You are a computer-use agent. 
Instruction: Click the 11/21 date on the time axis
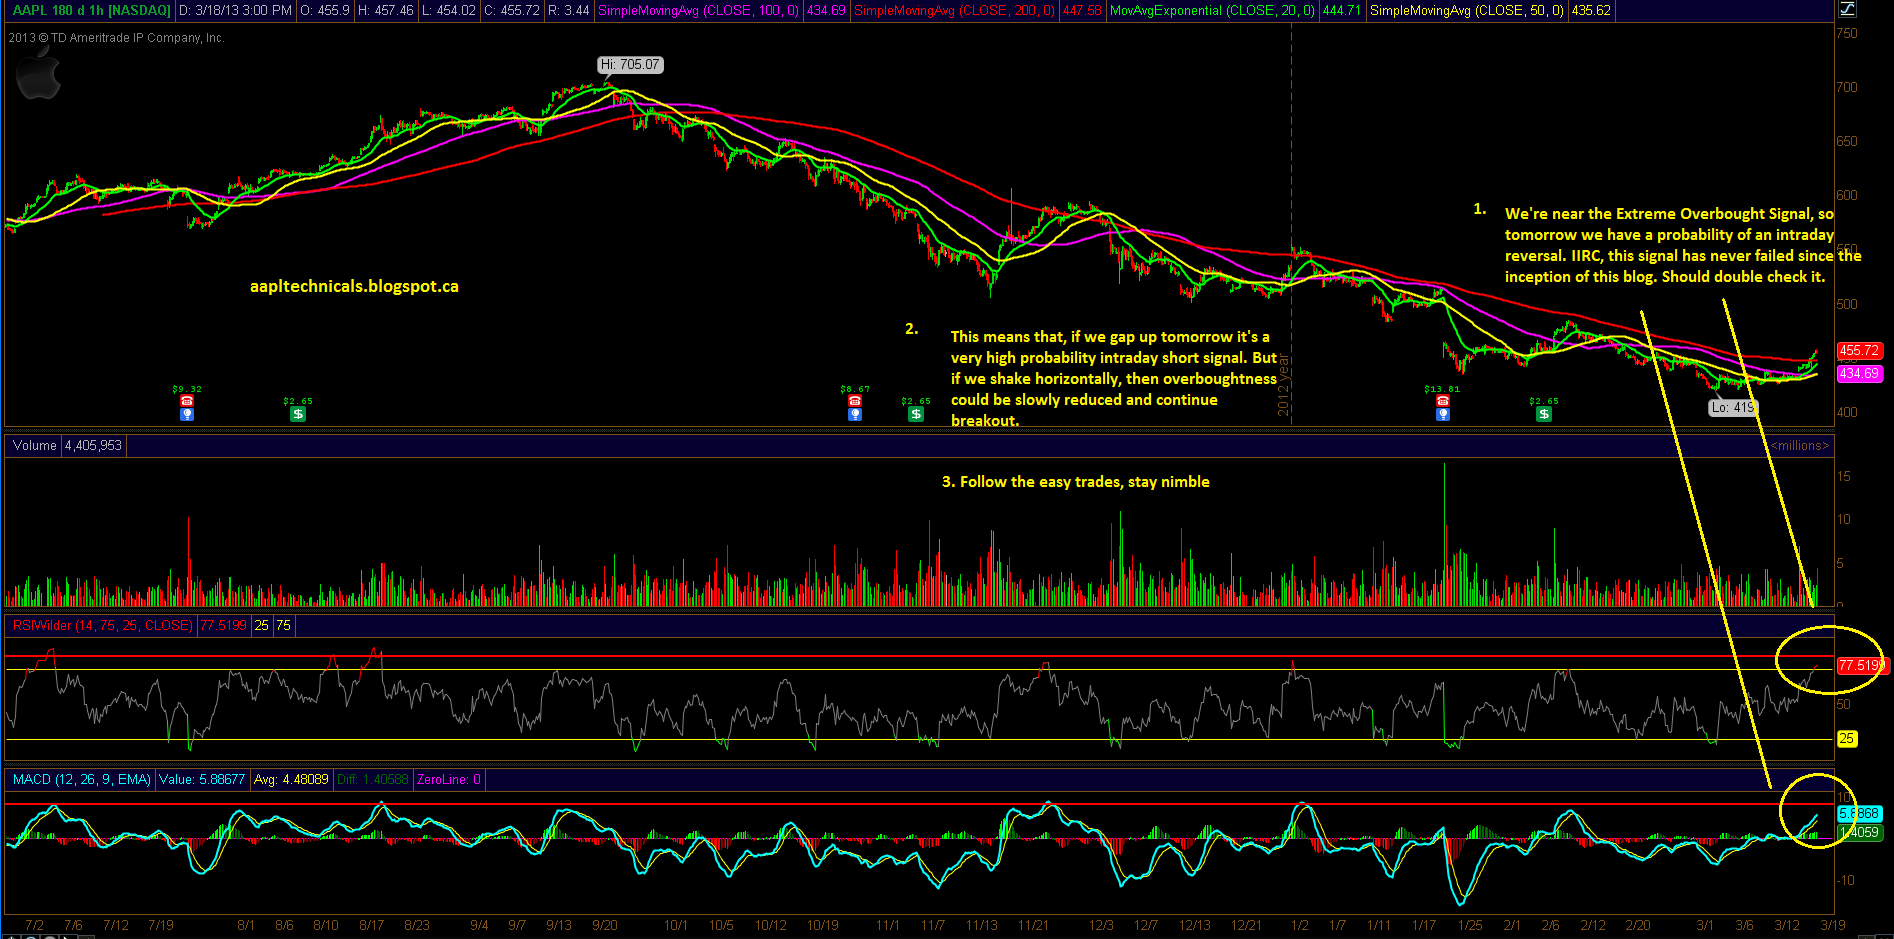[x=1032, y=925]
